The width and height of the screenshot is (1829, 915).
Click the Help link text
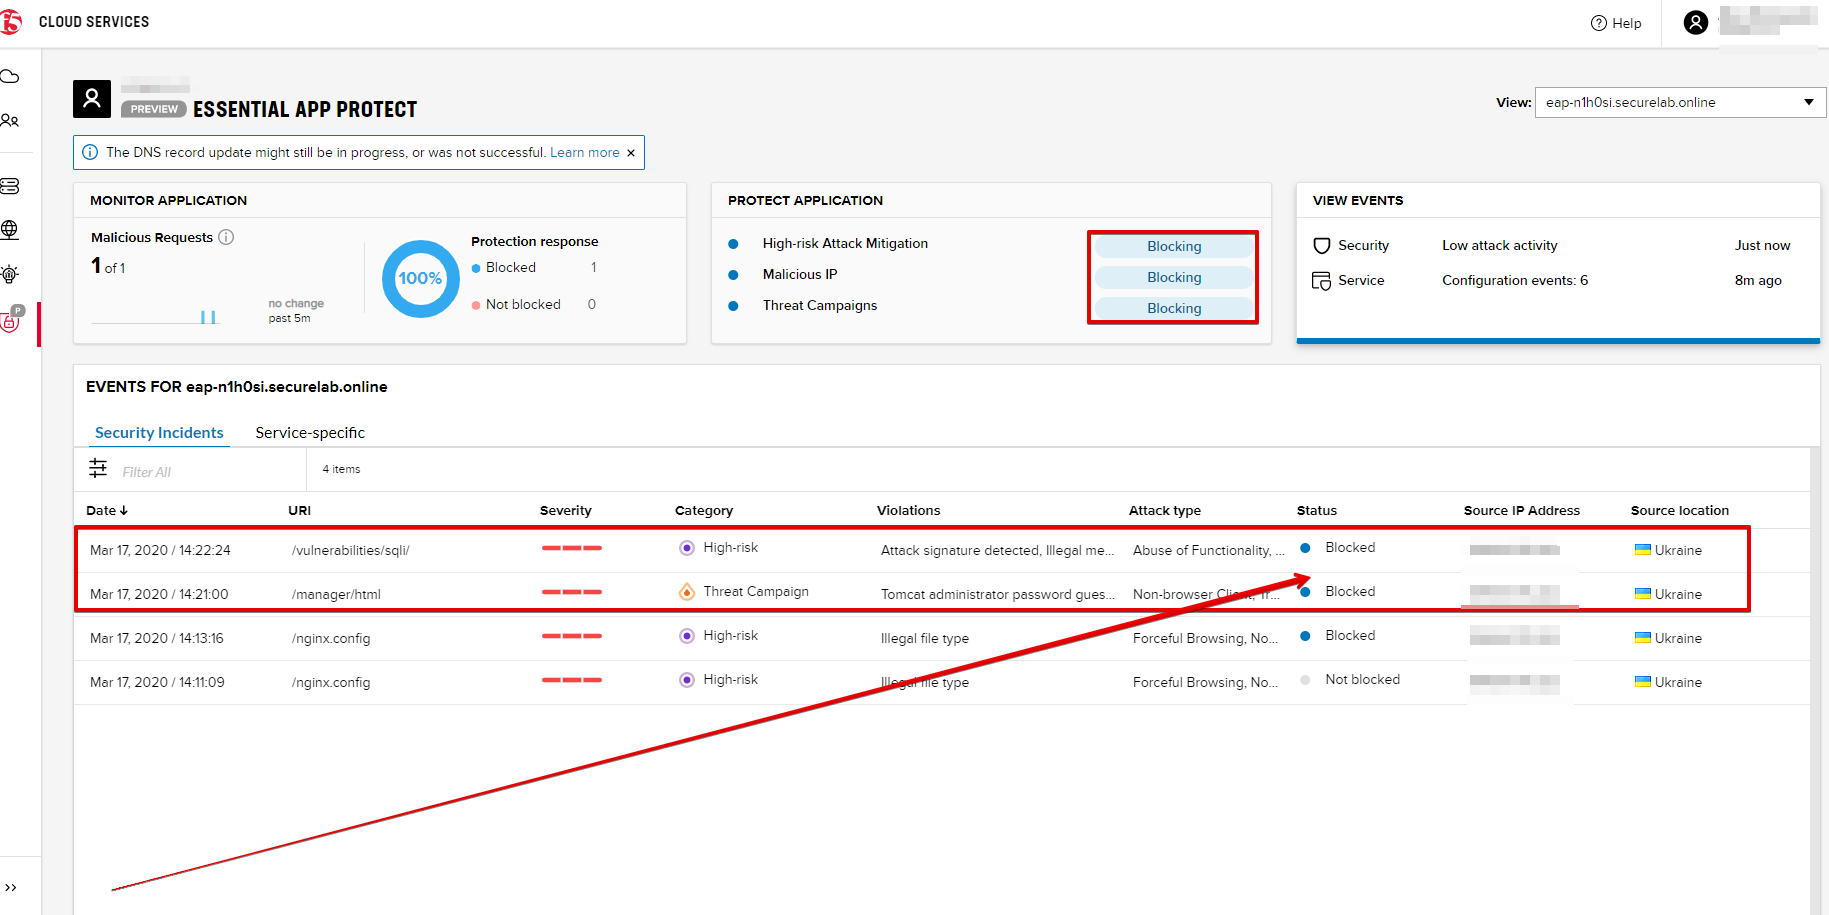[x=1626, y=23]
